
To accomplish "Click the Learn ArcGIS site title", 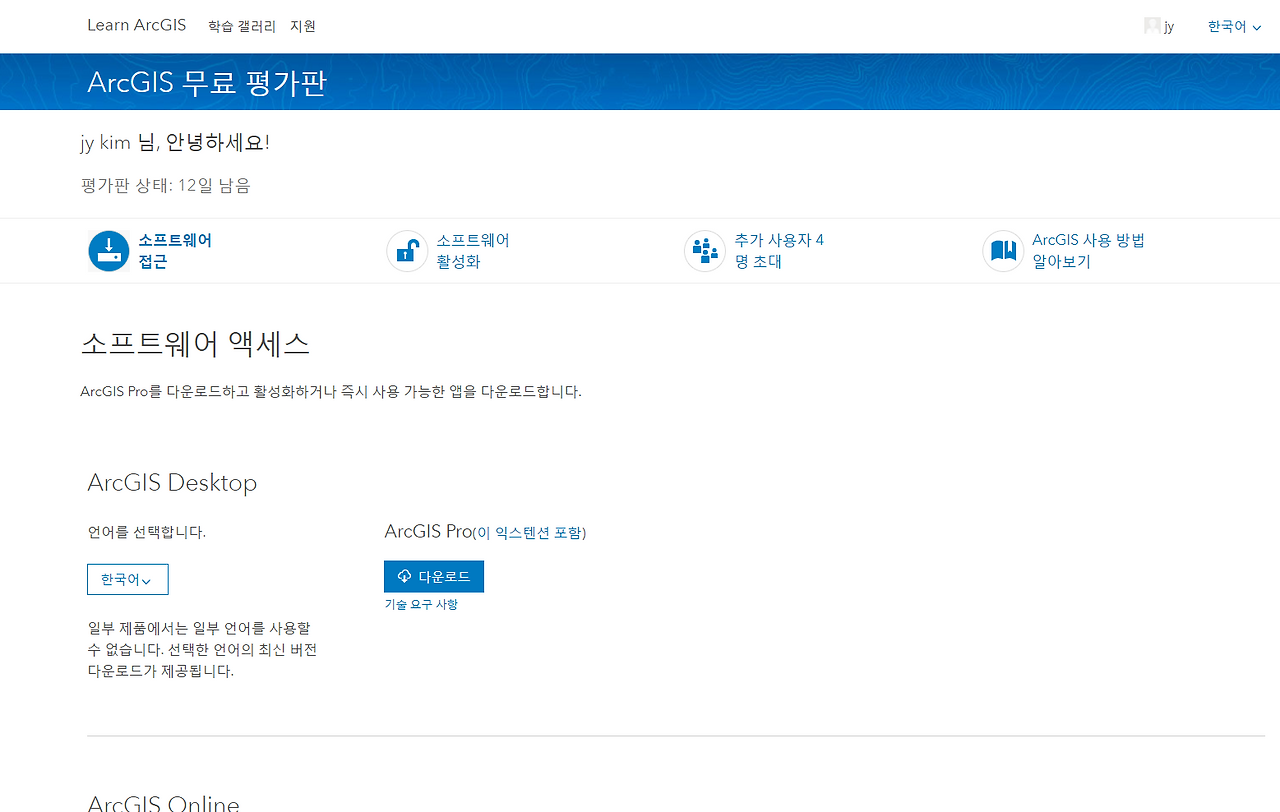I will (x=137, y=25).
